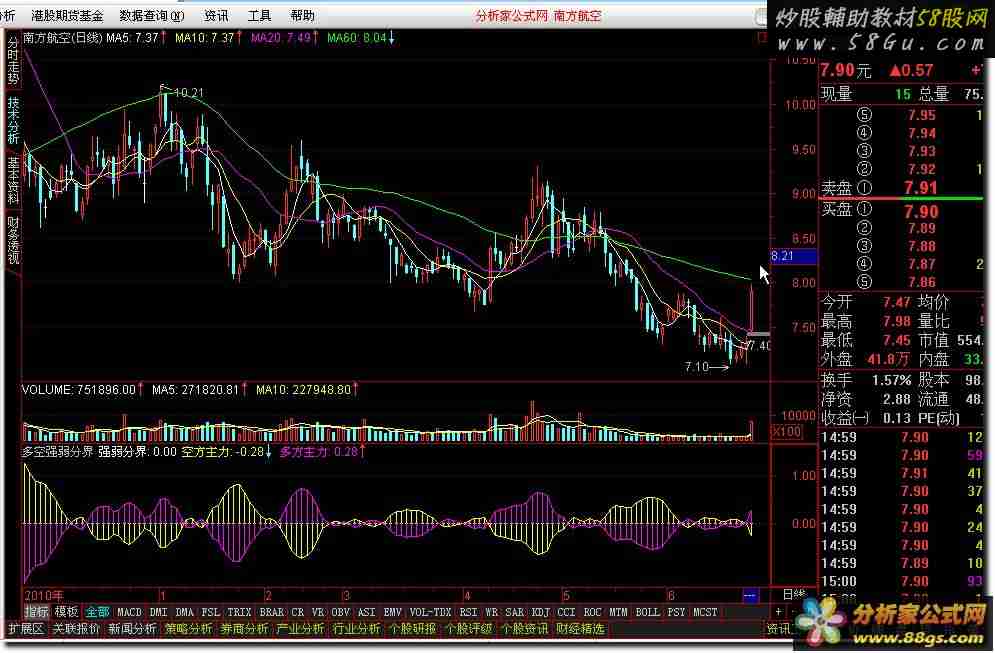Open the 资讯 menu
Image resolution: width=995 pixels, height=653 pixels.
pyautogui.click(x=216, y=15)
